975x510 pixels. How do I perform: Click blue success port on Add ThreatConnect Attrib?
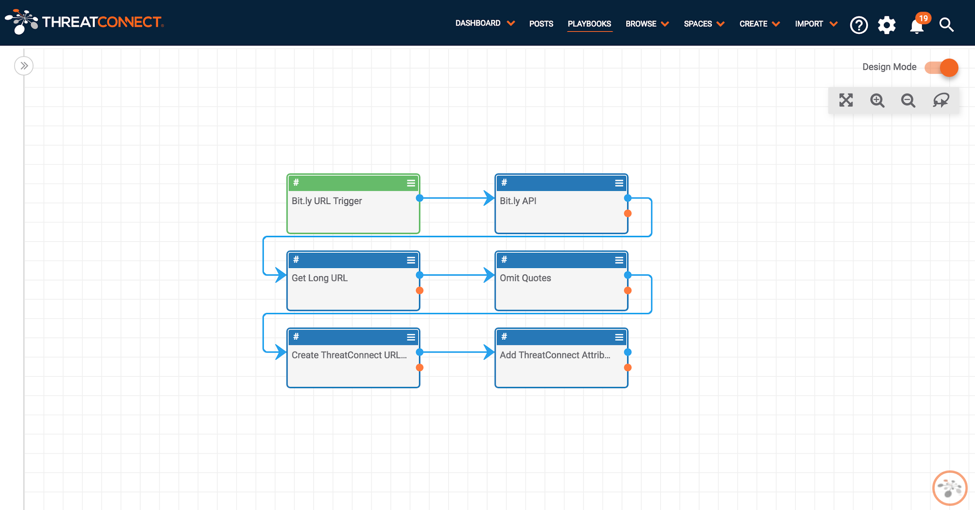point(628,352)
